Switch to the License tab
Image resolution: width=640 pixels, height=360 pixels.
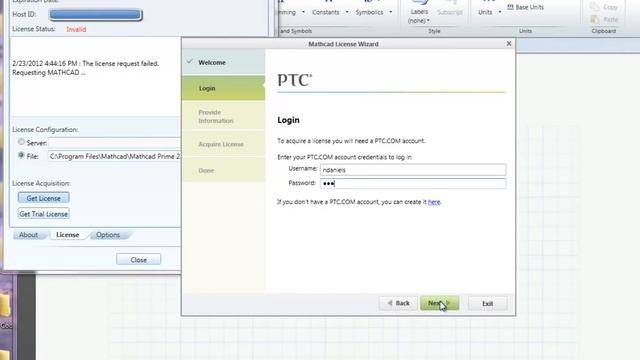67,235
